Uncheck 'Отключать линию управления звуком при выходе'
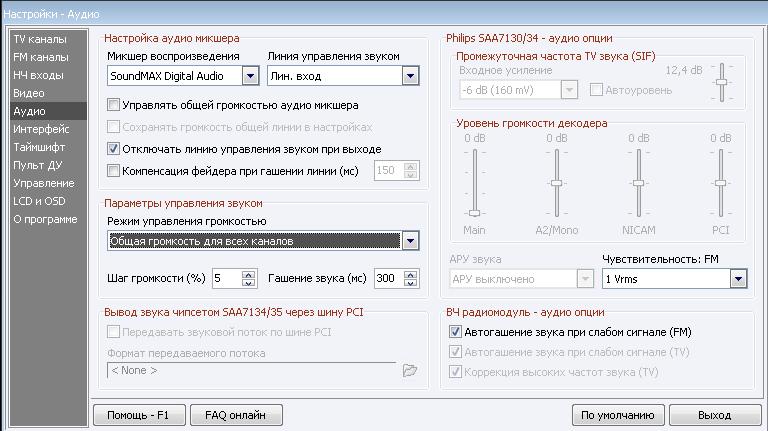Viewport: 768px width, 431px height. (114, 149)
